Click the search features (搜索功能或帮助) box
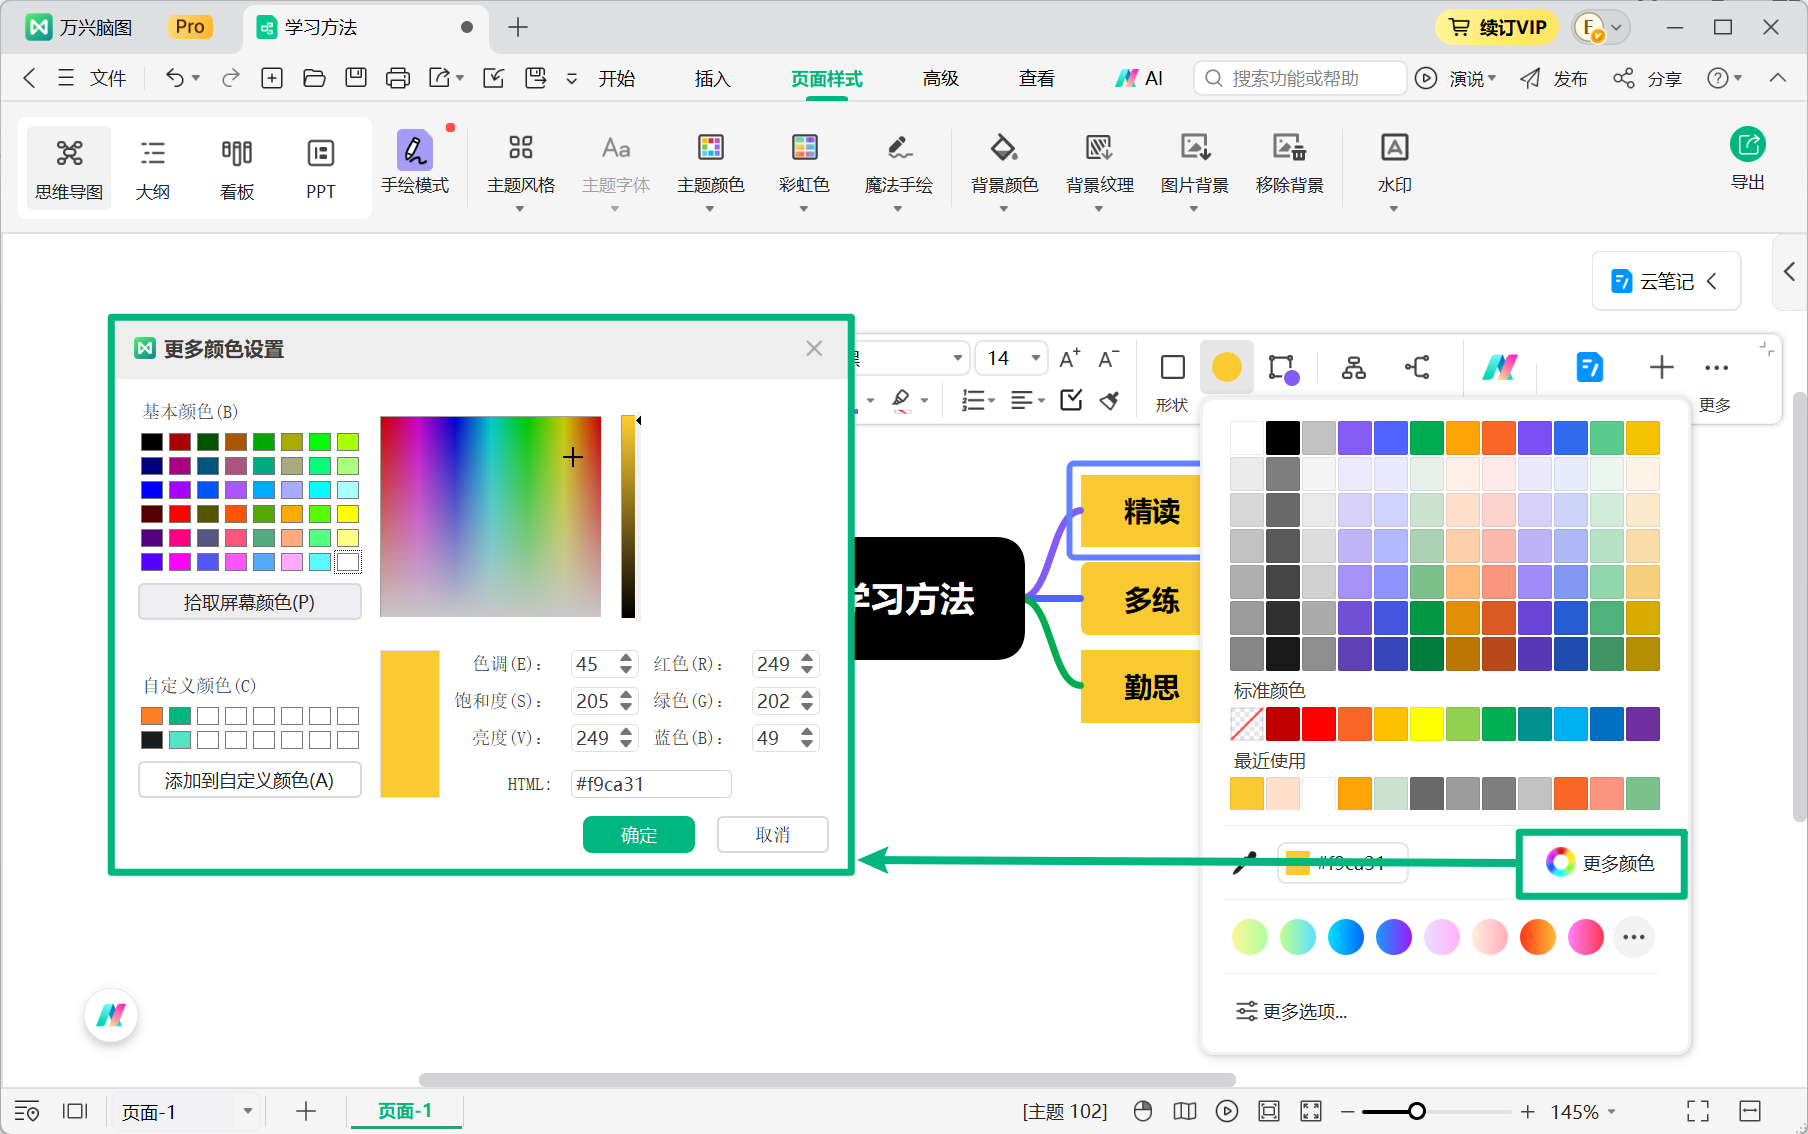Screen dimensions: 1808x1134 click(1300, 78)
